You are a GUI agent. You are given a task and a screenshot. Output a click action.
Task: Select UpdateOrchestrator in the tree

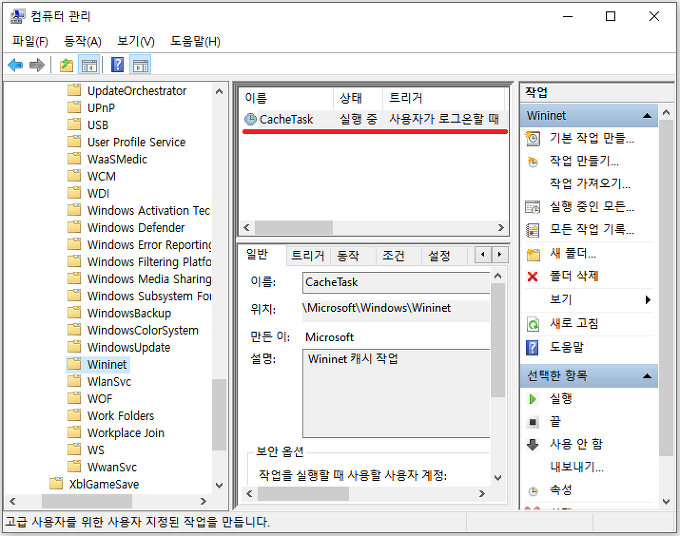tap(137, 91)
